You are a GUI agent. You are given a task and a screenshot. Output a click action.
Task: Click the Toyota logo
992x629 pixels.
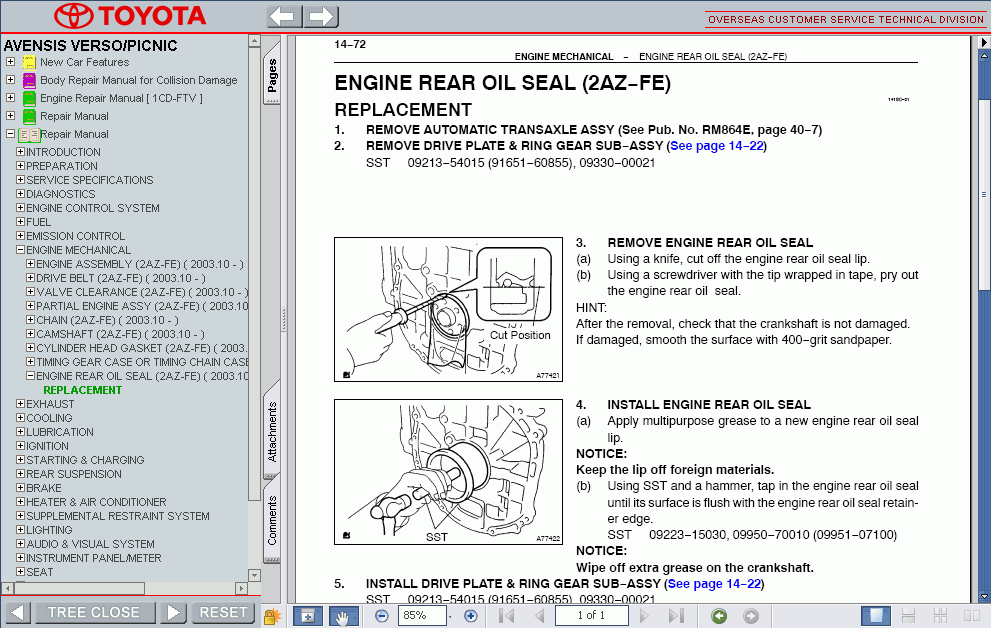130,16
